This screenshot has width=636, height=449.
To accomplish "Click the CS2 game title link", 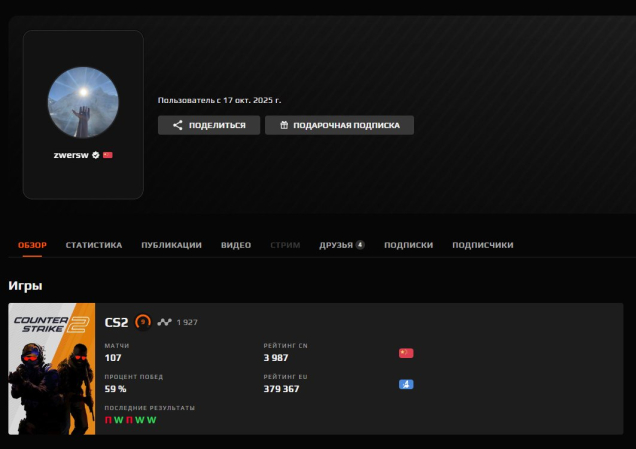I will (x=116, y=322).
